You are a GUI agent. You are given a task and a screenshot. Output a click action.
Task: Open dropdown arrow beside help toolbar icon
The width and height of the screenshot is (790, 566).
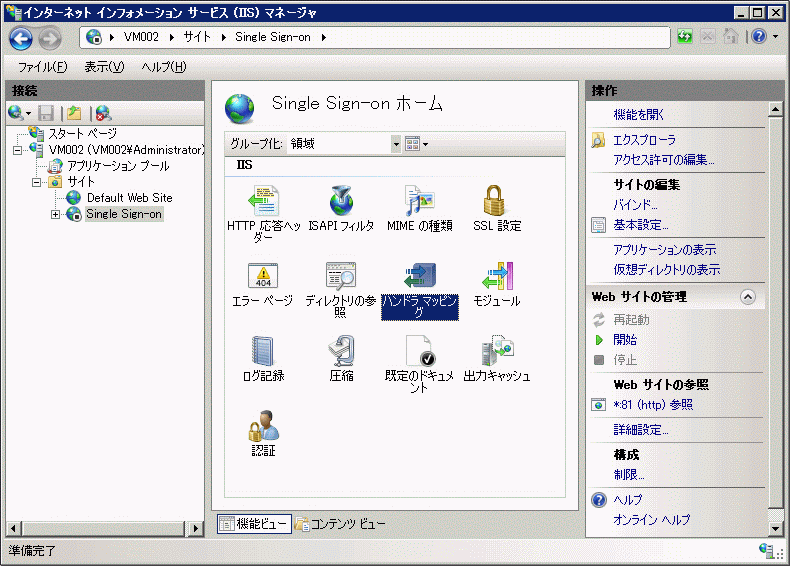tap(776, 37)
